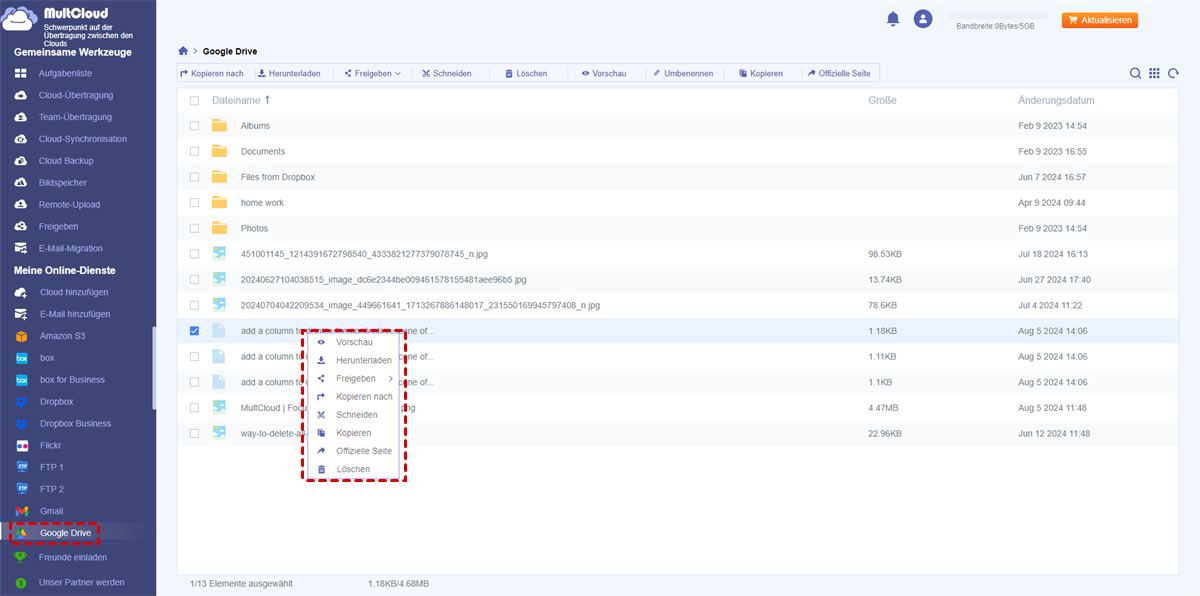Choose Löschen in context menu
Image resolution: width=1200 pixels, height=596 pixels.
[355, 469]
